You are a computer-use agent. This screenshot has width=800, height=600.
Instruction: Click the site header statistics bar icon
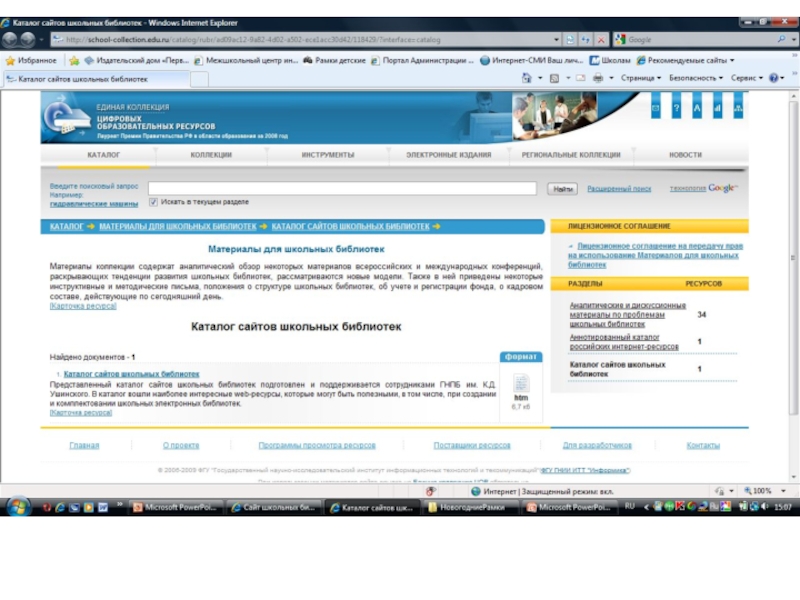[717, 106]
